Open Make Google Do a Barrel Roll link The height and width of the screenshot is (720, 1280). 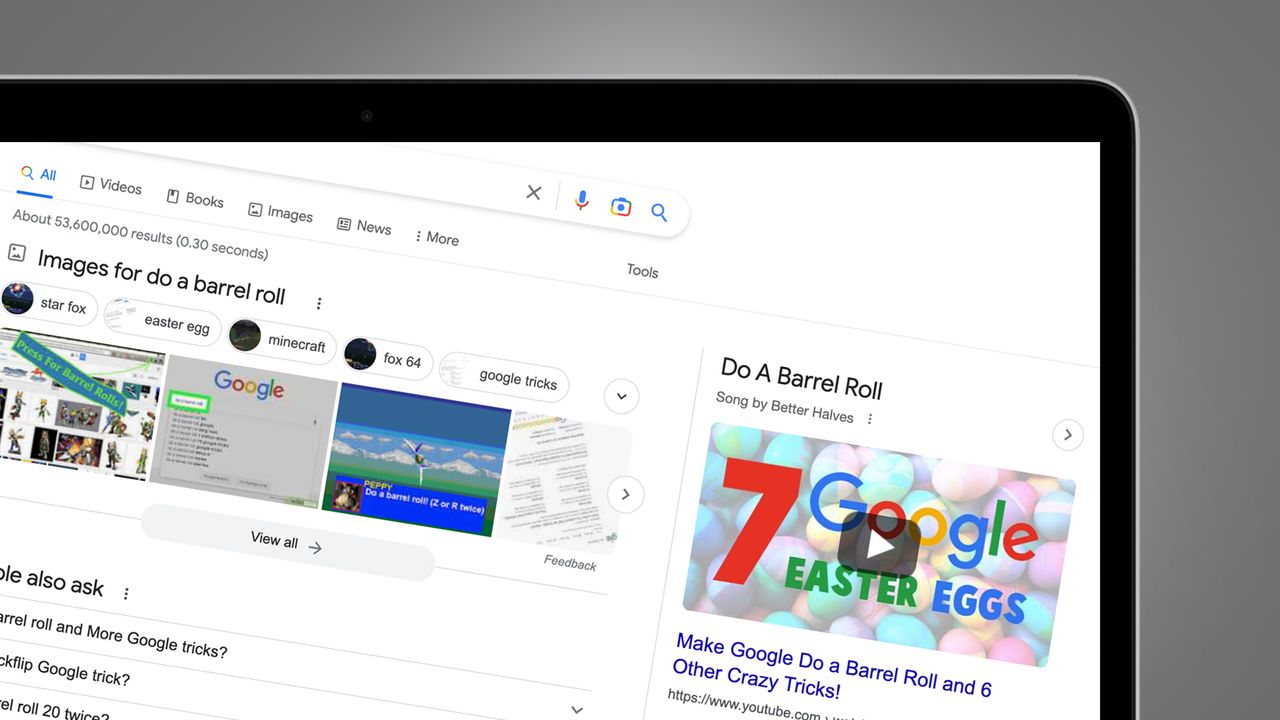pyautogui.click(x=832, y=667)
